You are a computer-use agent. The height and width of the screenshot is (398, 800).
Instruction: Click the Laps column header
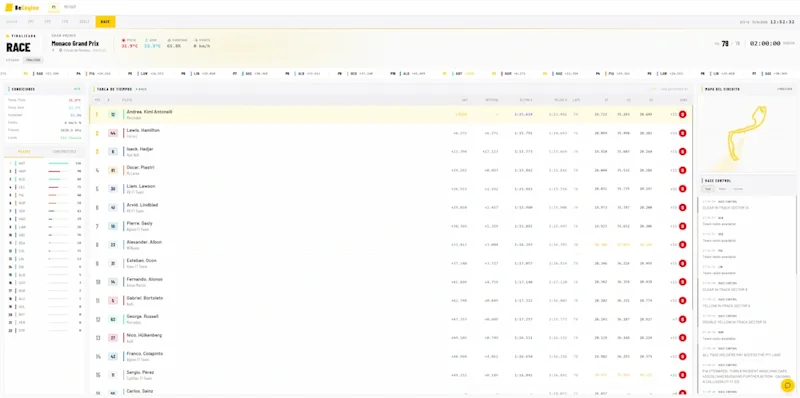point(576,100)
